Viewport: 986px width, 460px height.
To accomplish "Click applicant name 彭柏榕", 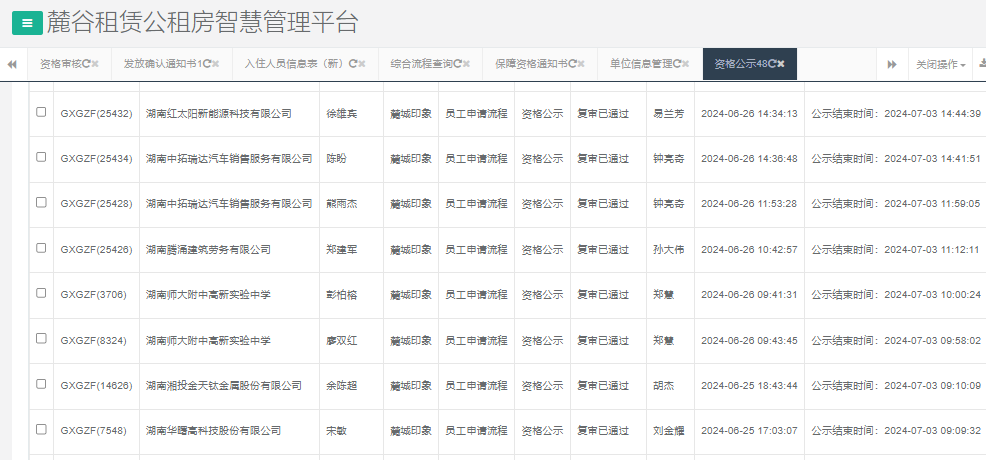I will click(x=341, y=295).
